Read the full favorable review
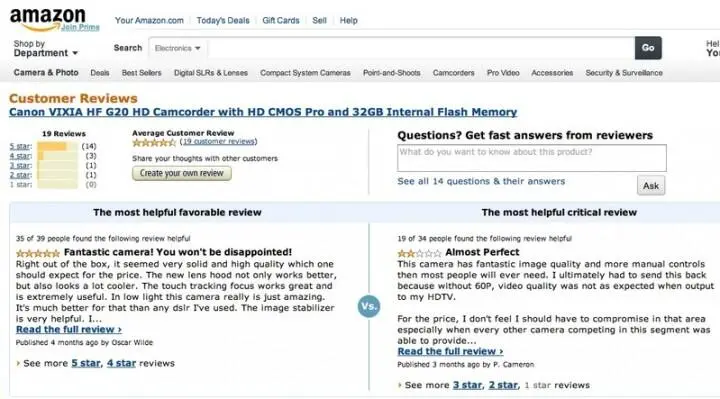Viewport: 720px width, 399px height. tap(69, 329)
